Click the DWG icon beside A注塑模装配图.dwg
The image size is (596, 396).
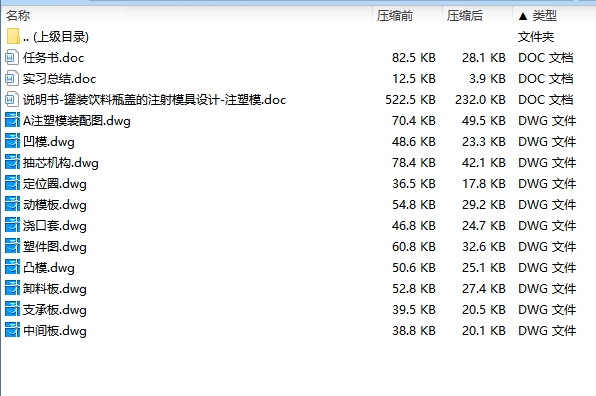click(12, 120)
